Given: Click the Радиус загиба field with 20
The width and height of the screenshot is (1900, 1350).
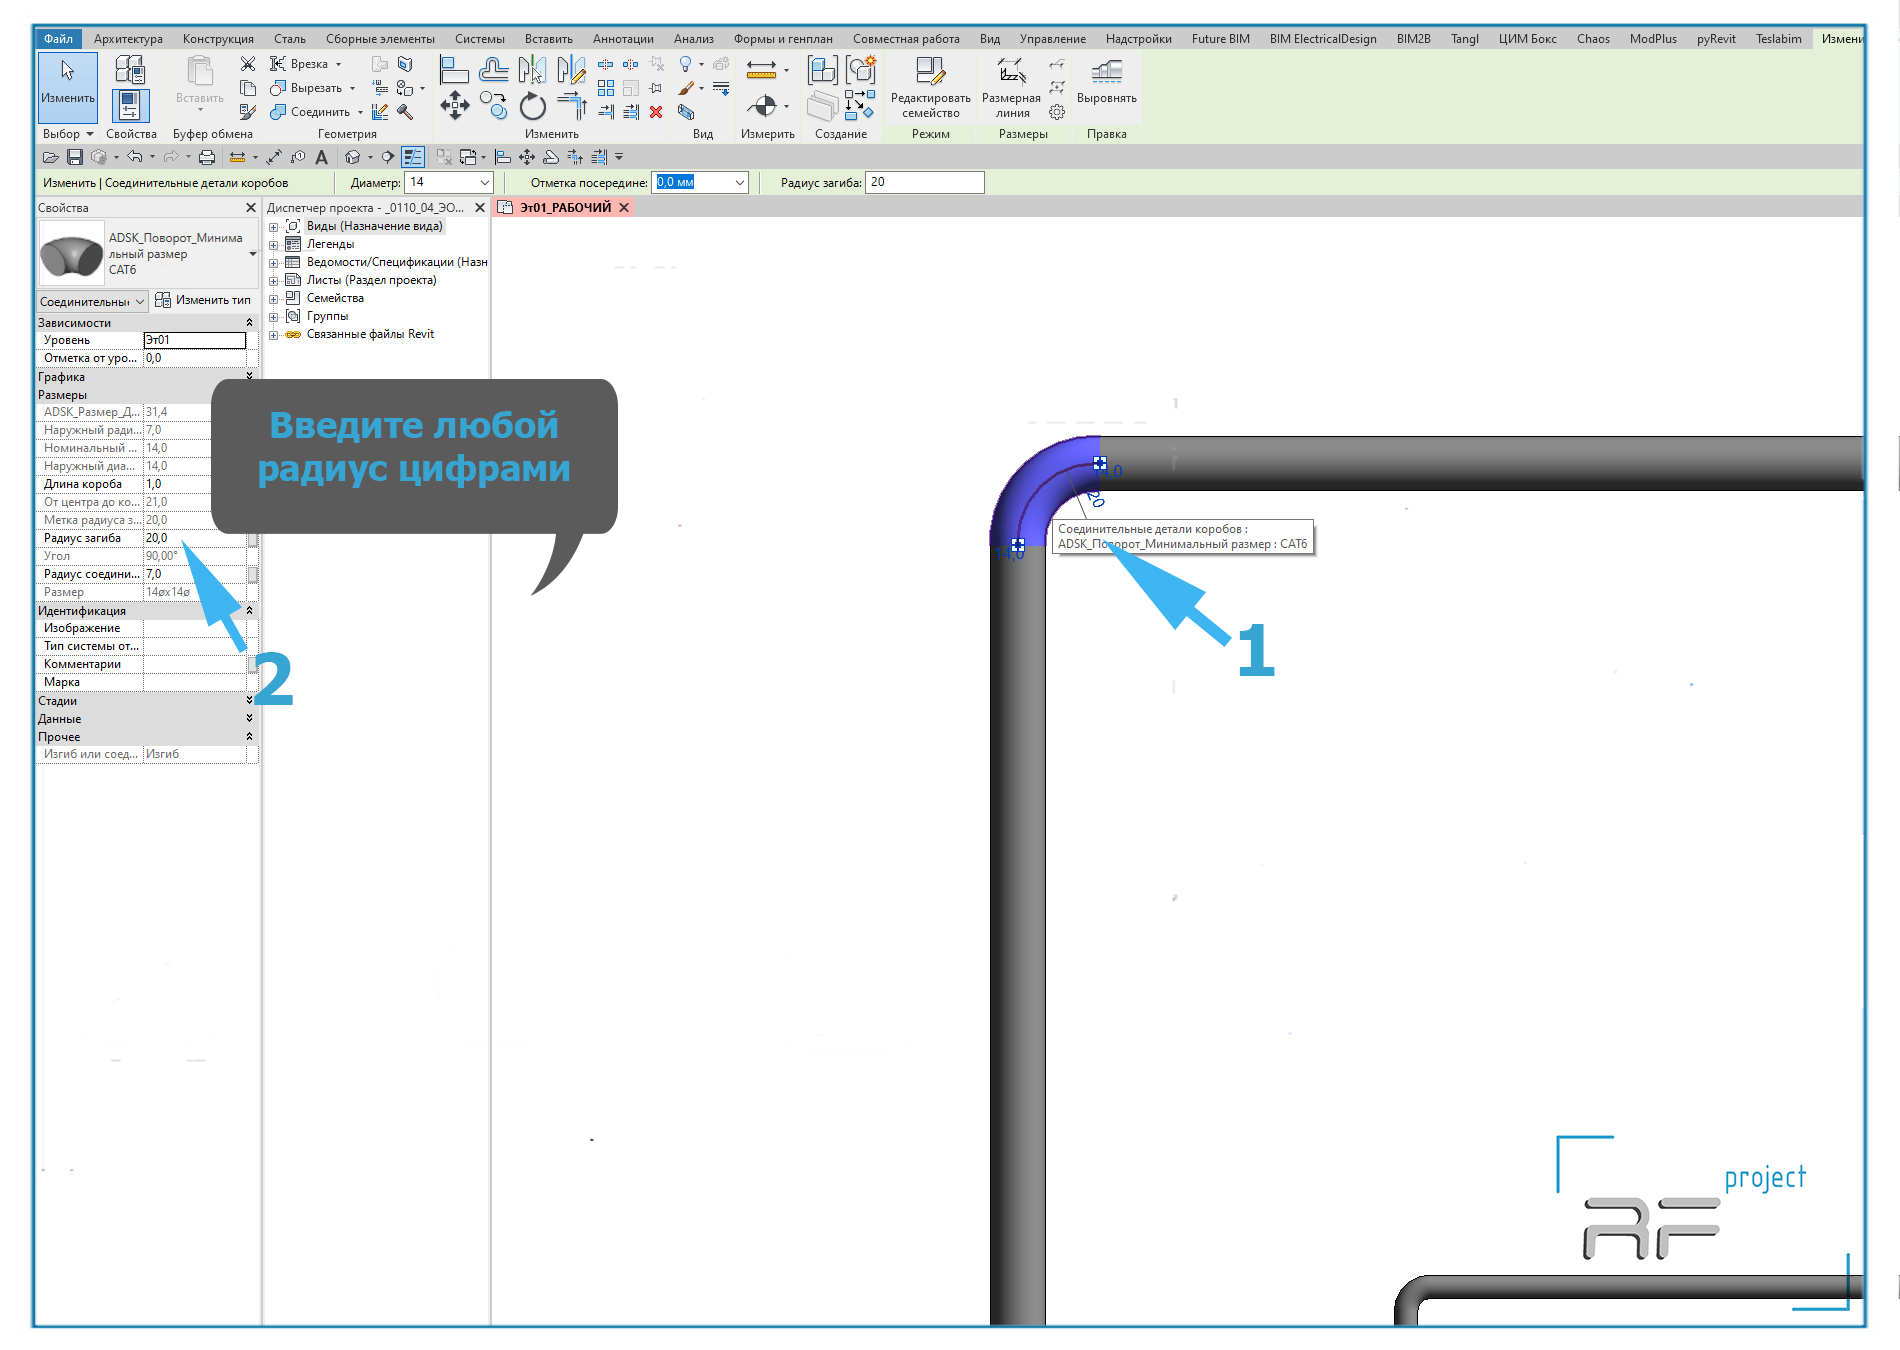Looking at the screenshot, I should (x=925, y=182).
